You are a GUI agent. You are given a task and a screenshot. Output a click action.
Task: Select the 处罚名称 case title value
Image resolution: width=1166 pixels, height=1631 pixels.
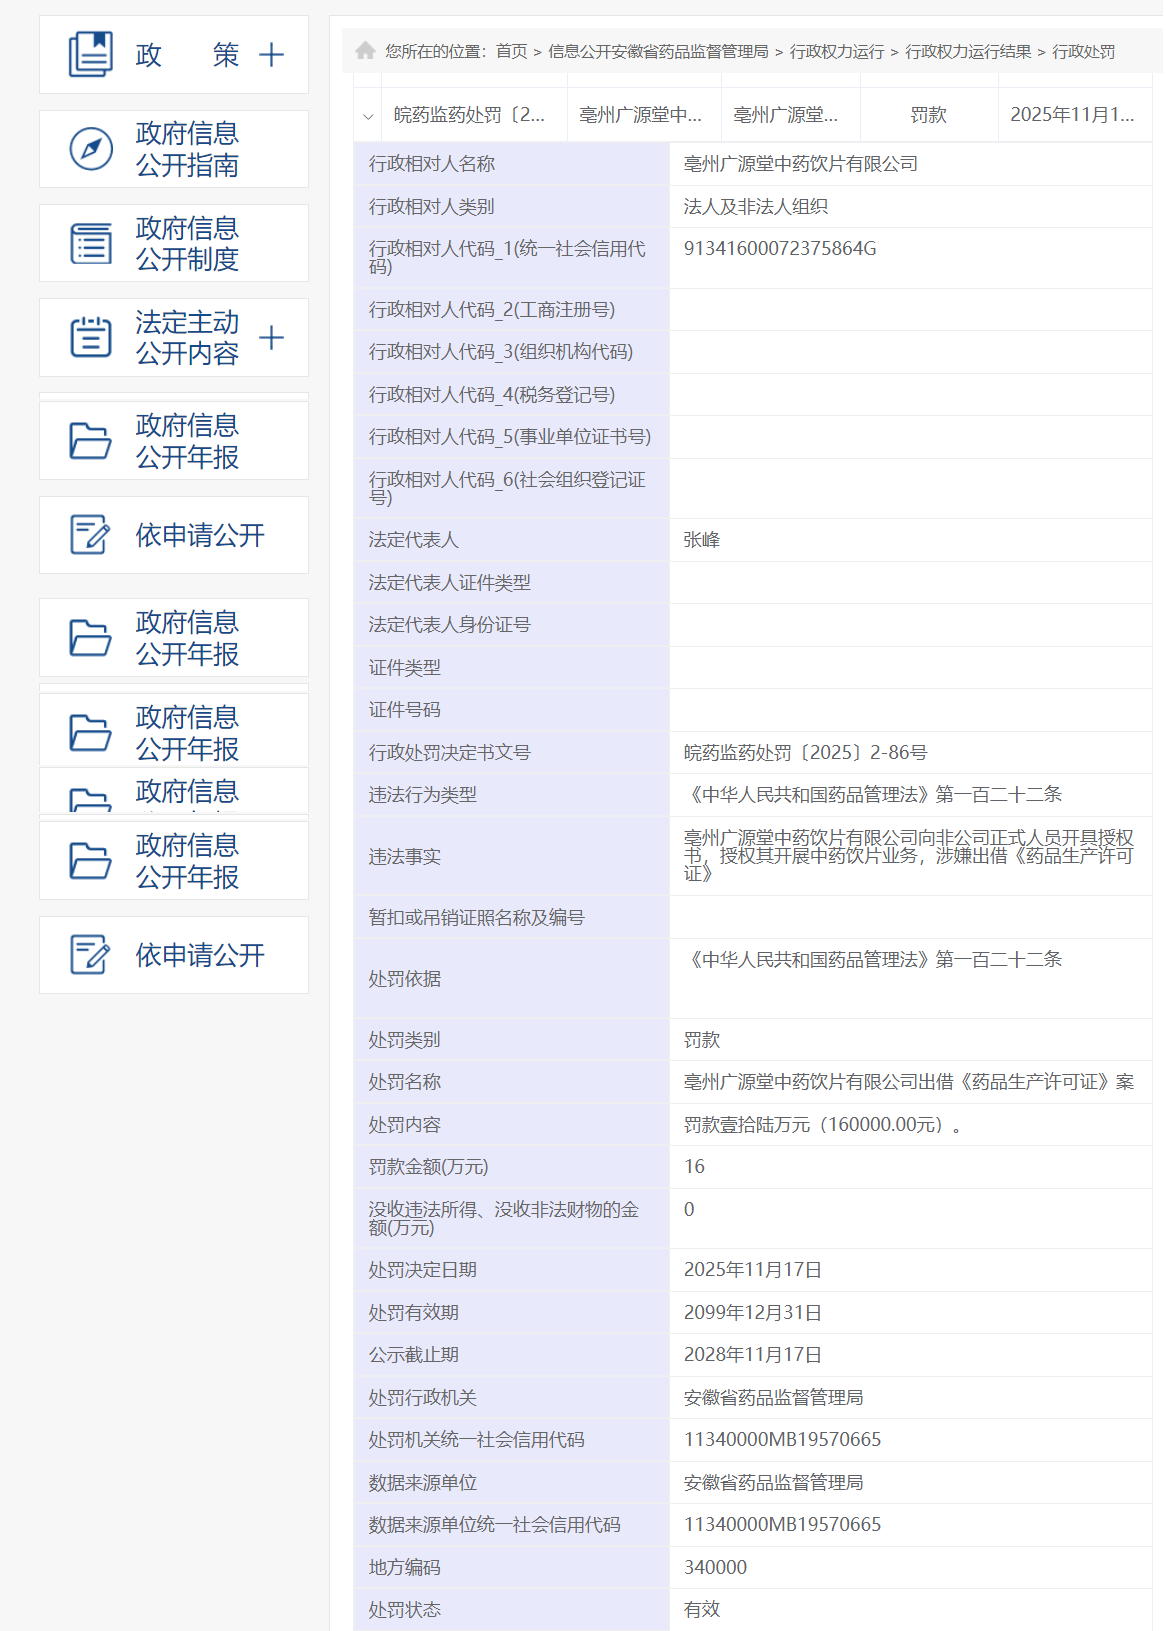(909, 1082)
